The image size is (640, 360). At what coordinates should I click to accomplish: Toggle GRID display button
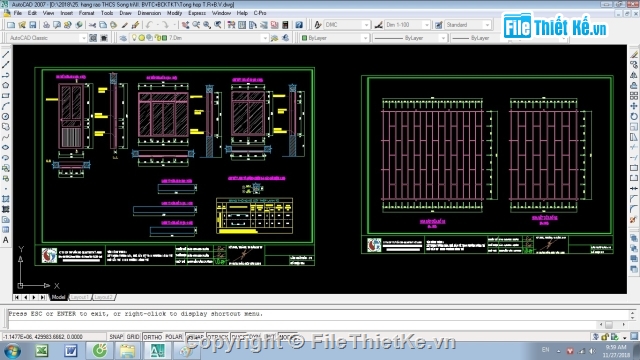click(133, 337)
